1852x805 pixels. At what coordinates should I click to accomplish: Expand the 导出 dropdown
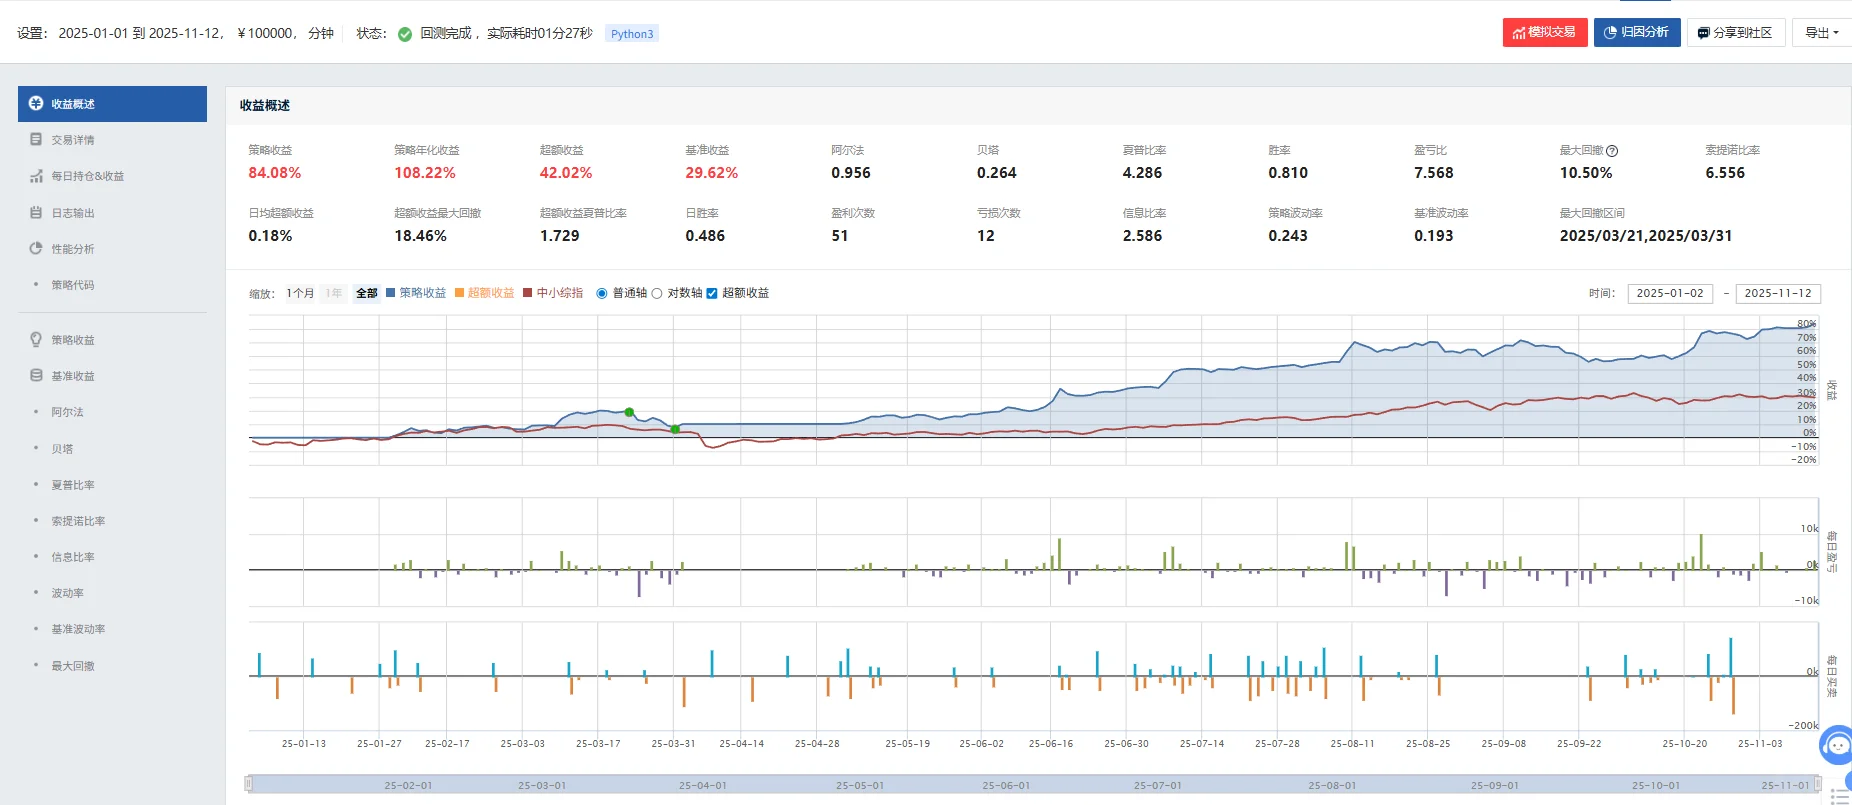[x=1822, y=33]
